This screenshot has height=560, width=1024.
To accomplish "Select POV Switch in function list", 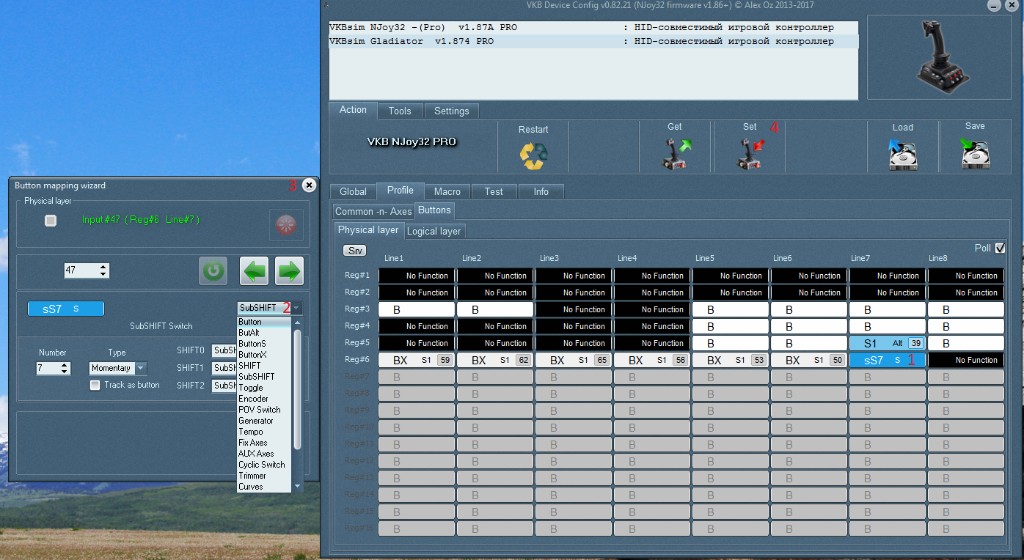I will tap(264, 410).
